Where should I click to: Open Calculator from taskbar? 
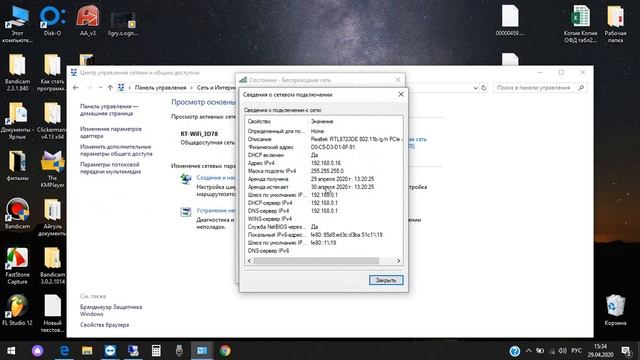click(156, 351)
